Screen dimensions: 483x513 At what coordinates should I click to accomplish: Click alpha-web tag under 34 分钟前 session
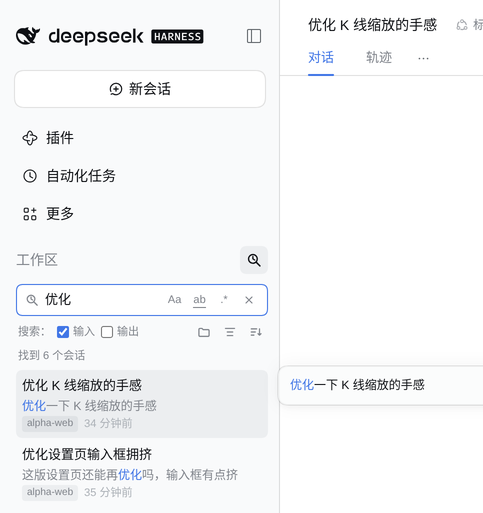pos(50,423)
